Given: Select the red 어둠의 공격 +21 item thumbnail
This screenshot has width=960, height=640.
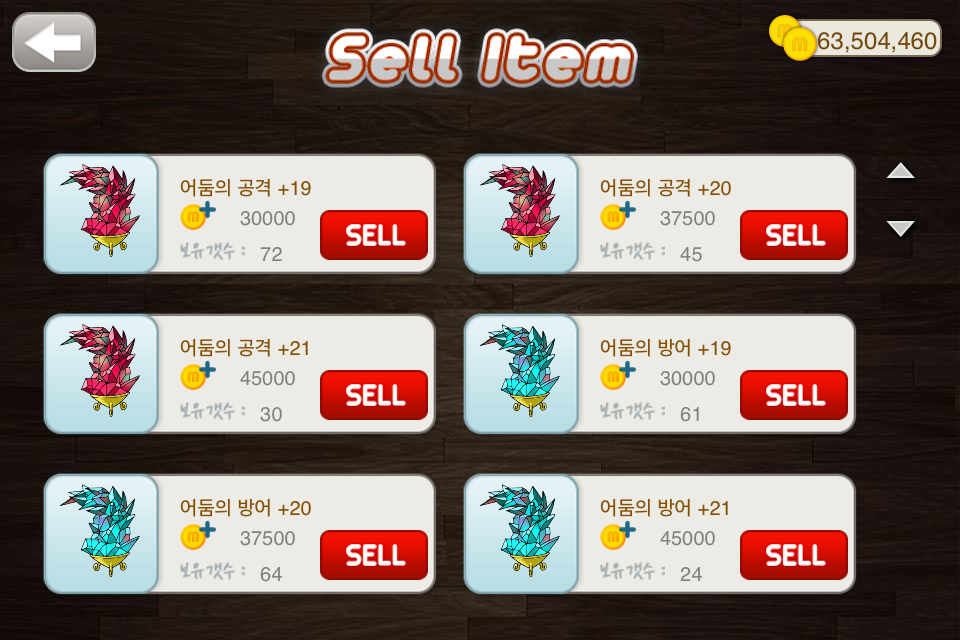Looking at the screenshot, I should [x=102, y=374].
